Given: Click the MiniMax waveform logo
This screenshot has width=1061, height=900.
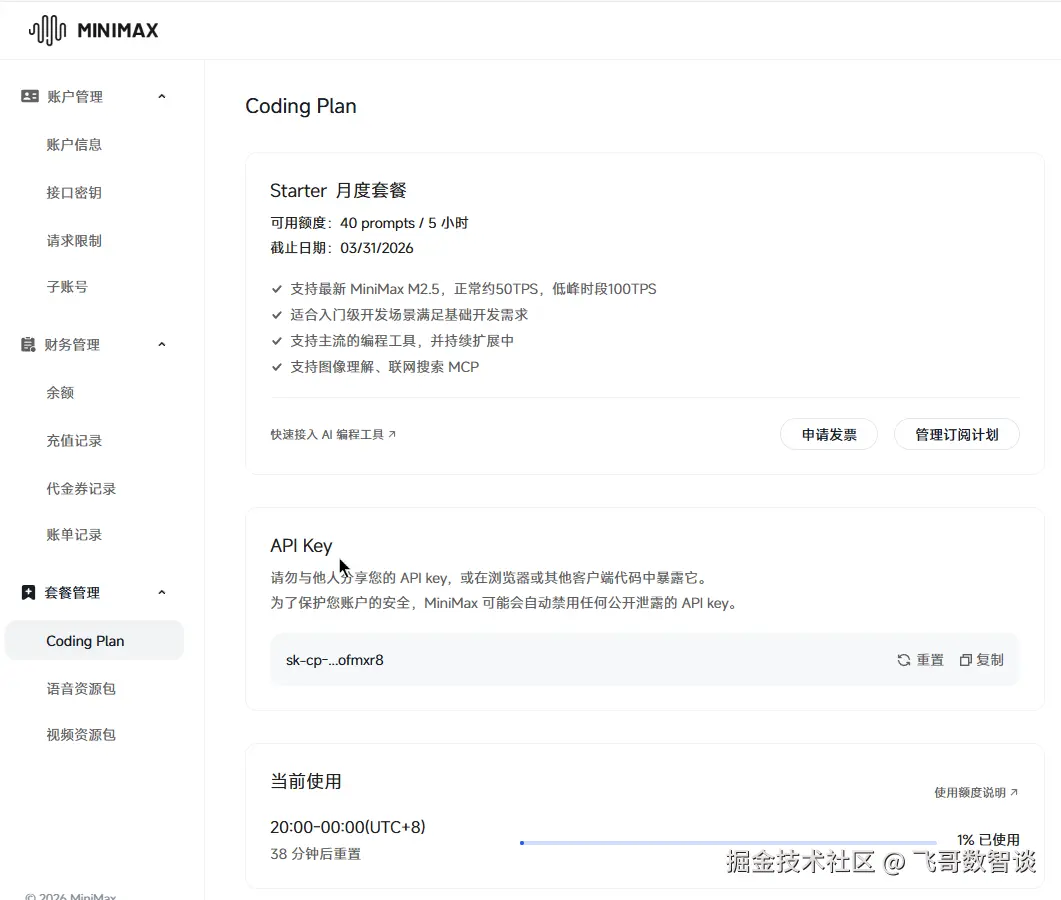Looking at the screenshot, I should pyautogui.click(x=47, y=30).
